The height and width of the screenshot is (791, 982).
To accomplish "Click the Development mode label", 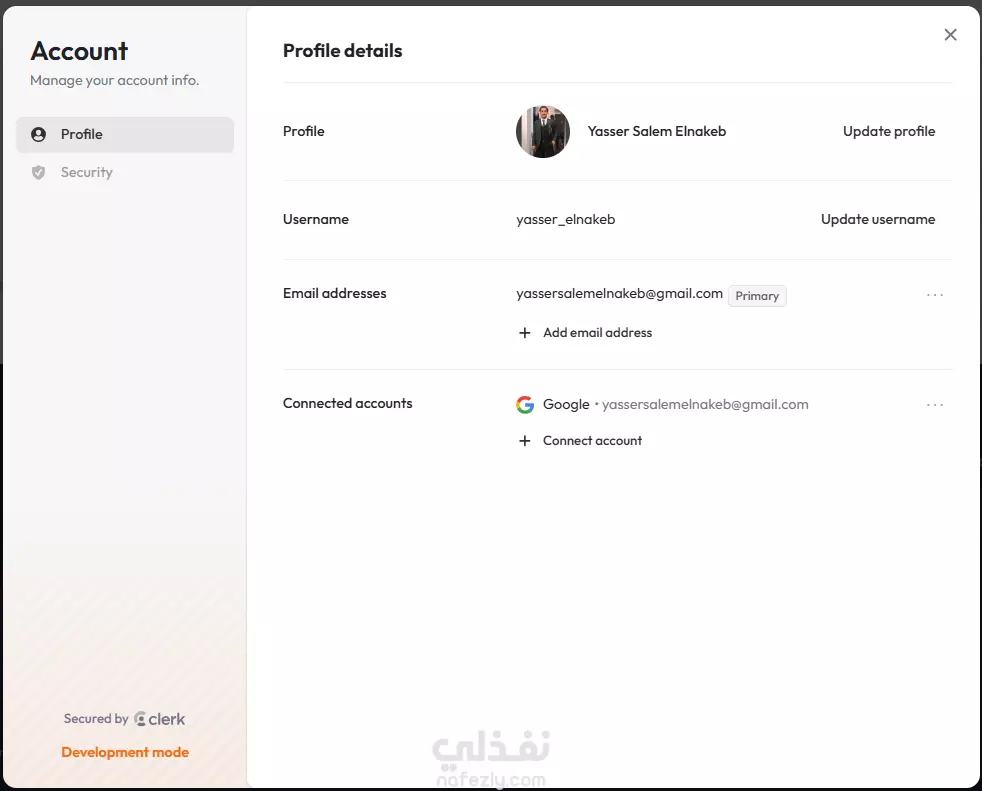I will point(125,752).
